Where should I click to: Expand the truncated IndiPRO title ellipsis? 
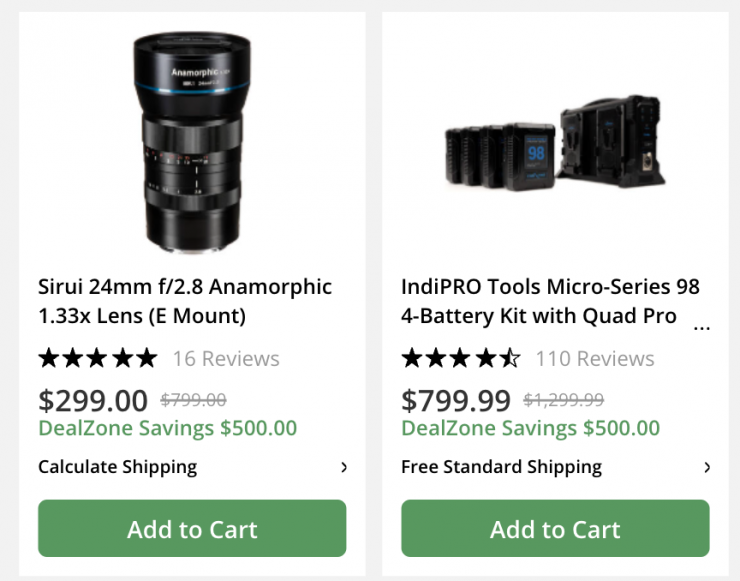[702, 324]
